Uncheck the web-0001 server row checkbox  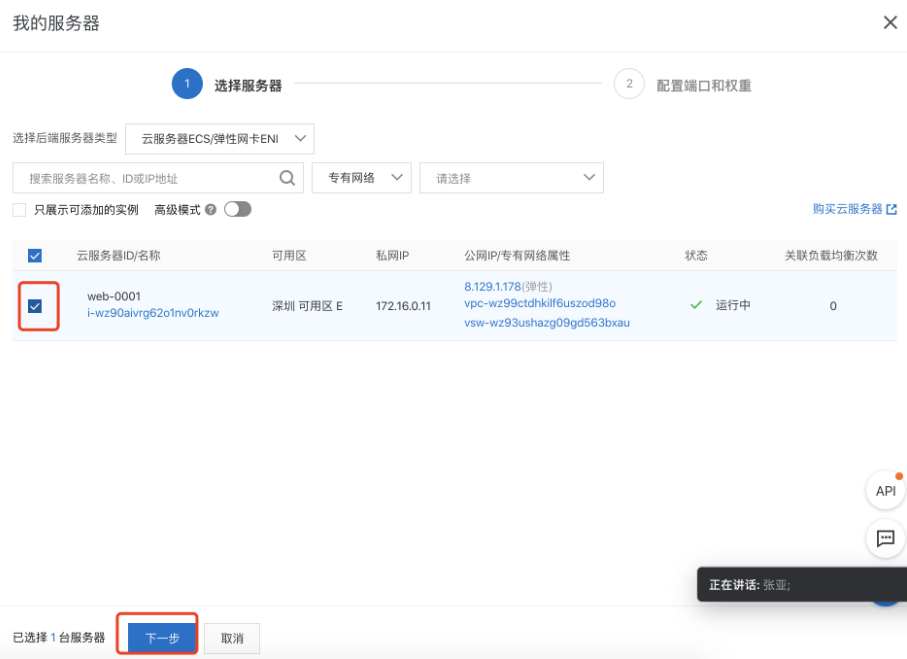pos(33,305)
